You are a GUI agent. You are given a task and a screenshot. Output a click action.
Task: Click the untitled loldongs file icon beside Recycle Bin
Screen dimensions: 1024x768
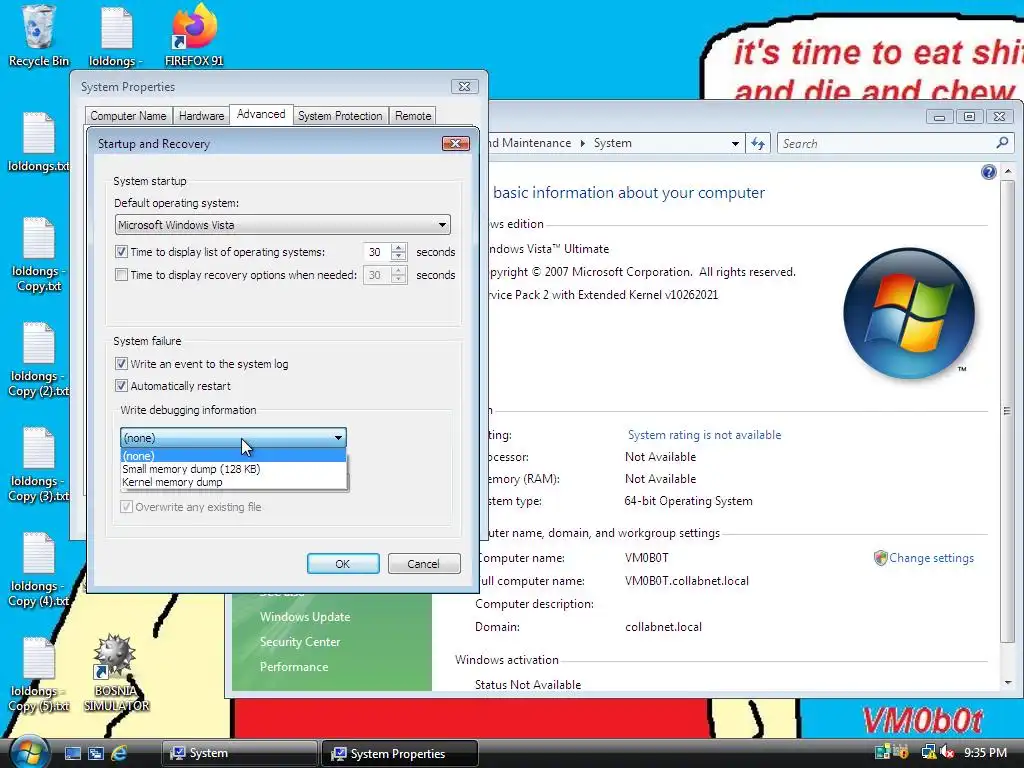[116, 36]
